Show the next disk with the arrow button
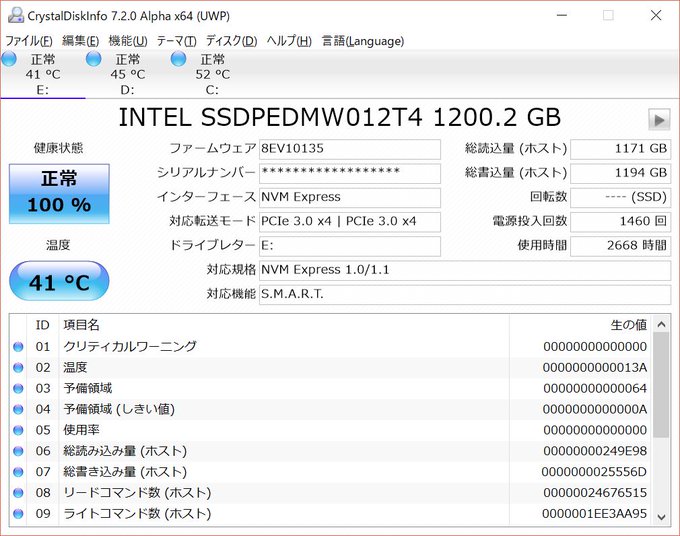This screenshot has width=680, height=536. click(x=658, y=120)
